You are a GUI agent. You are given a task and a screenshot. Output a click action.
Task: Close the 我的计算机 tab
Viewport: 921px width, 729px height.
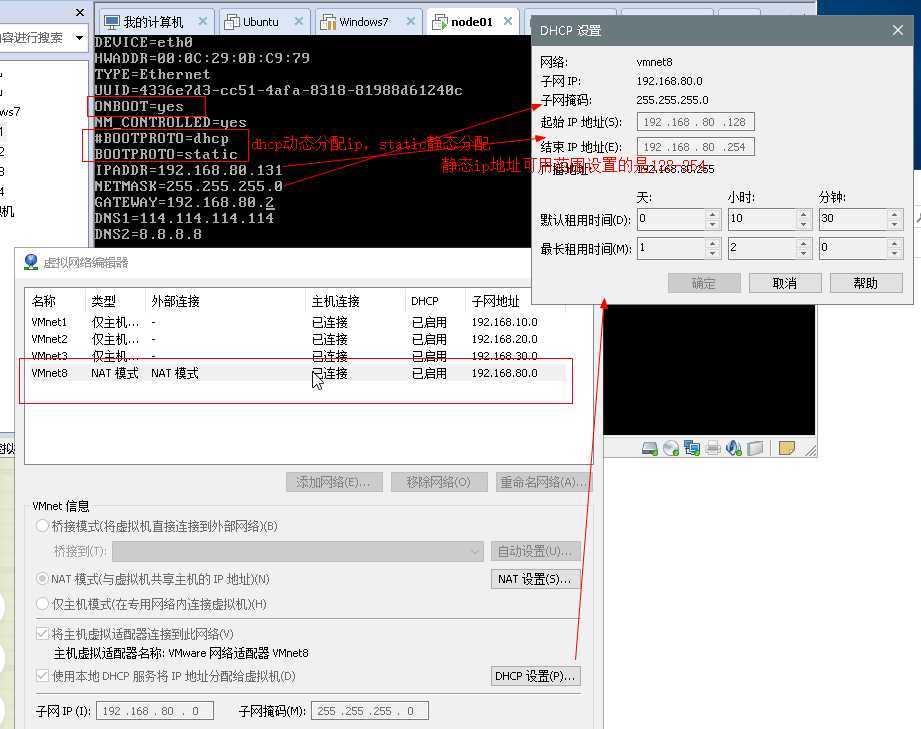(x=203, y=21)
